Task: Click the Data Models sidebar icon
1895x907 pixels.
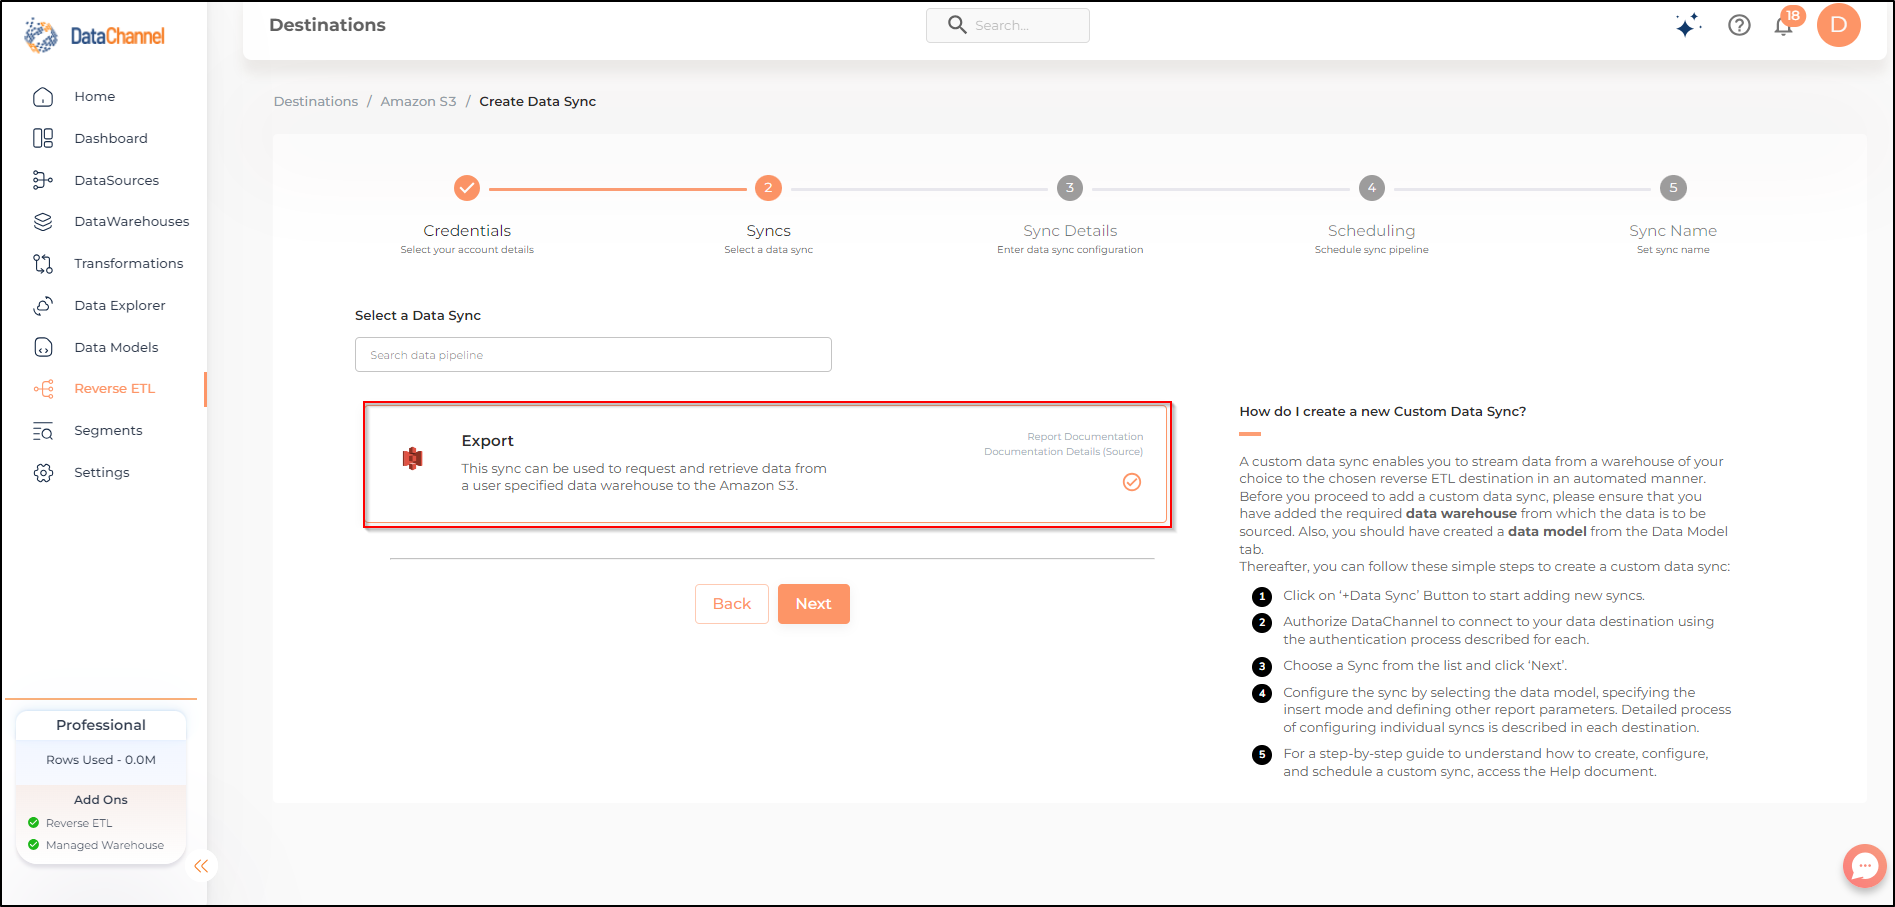Action: click(x=43, y=347)
